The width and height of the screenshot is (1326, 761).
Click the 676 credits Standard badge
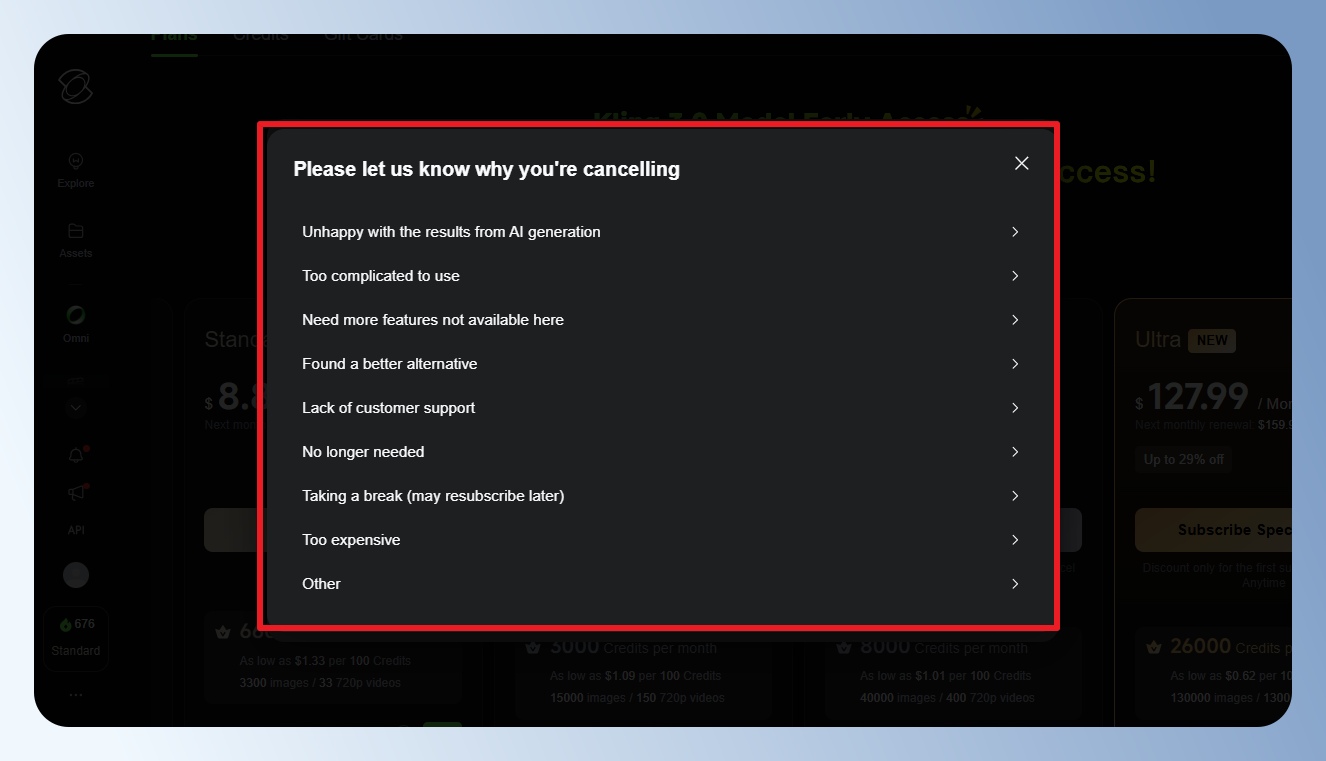point(76,637)
